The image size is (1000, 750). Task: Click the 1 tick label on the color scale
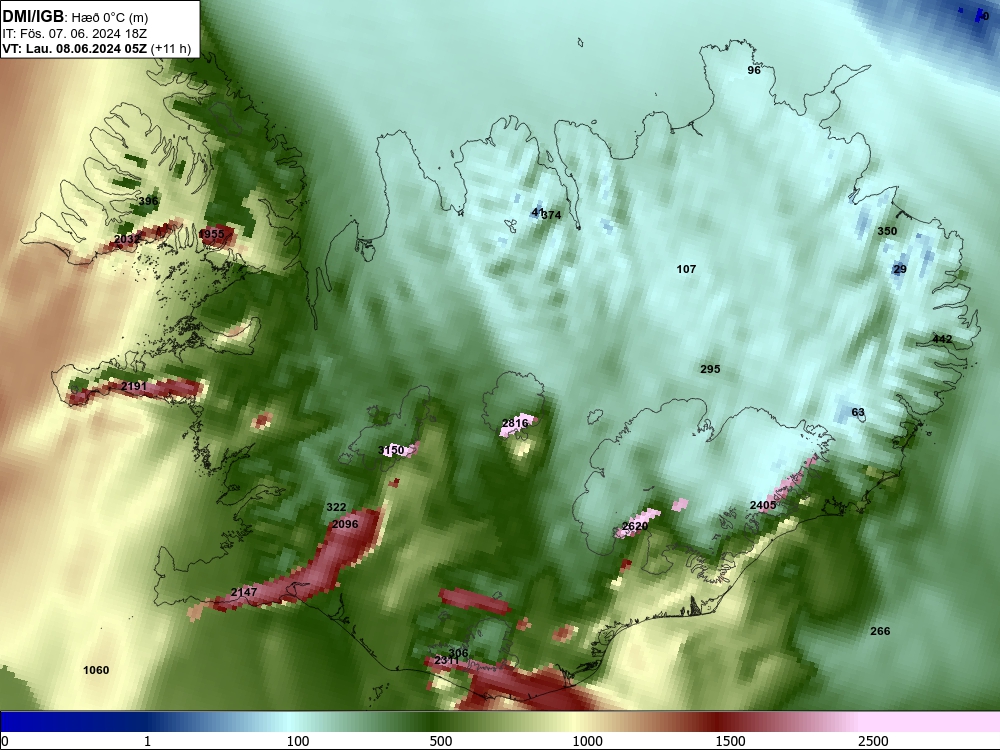tap(147, 741)
